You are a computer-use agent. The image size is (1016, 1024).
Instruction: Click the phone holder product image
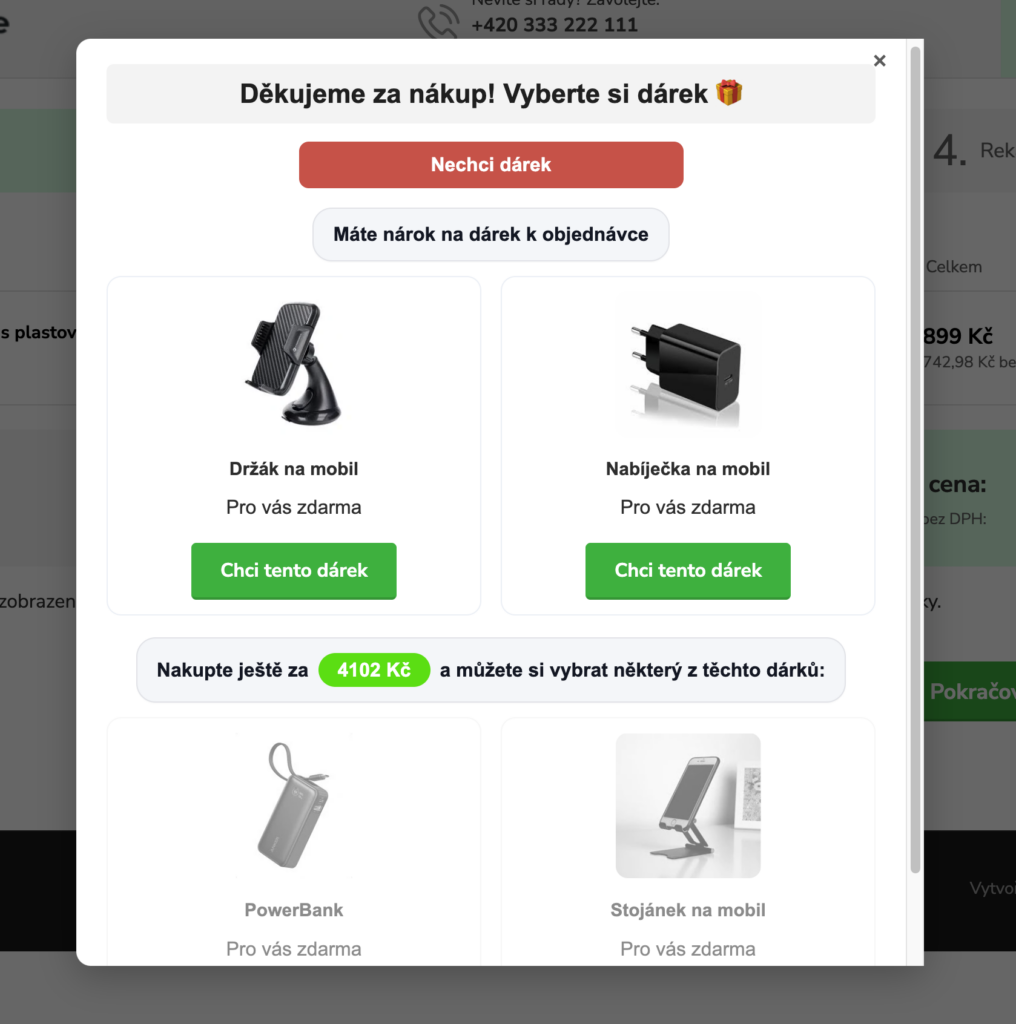293,363
